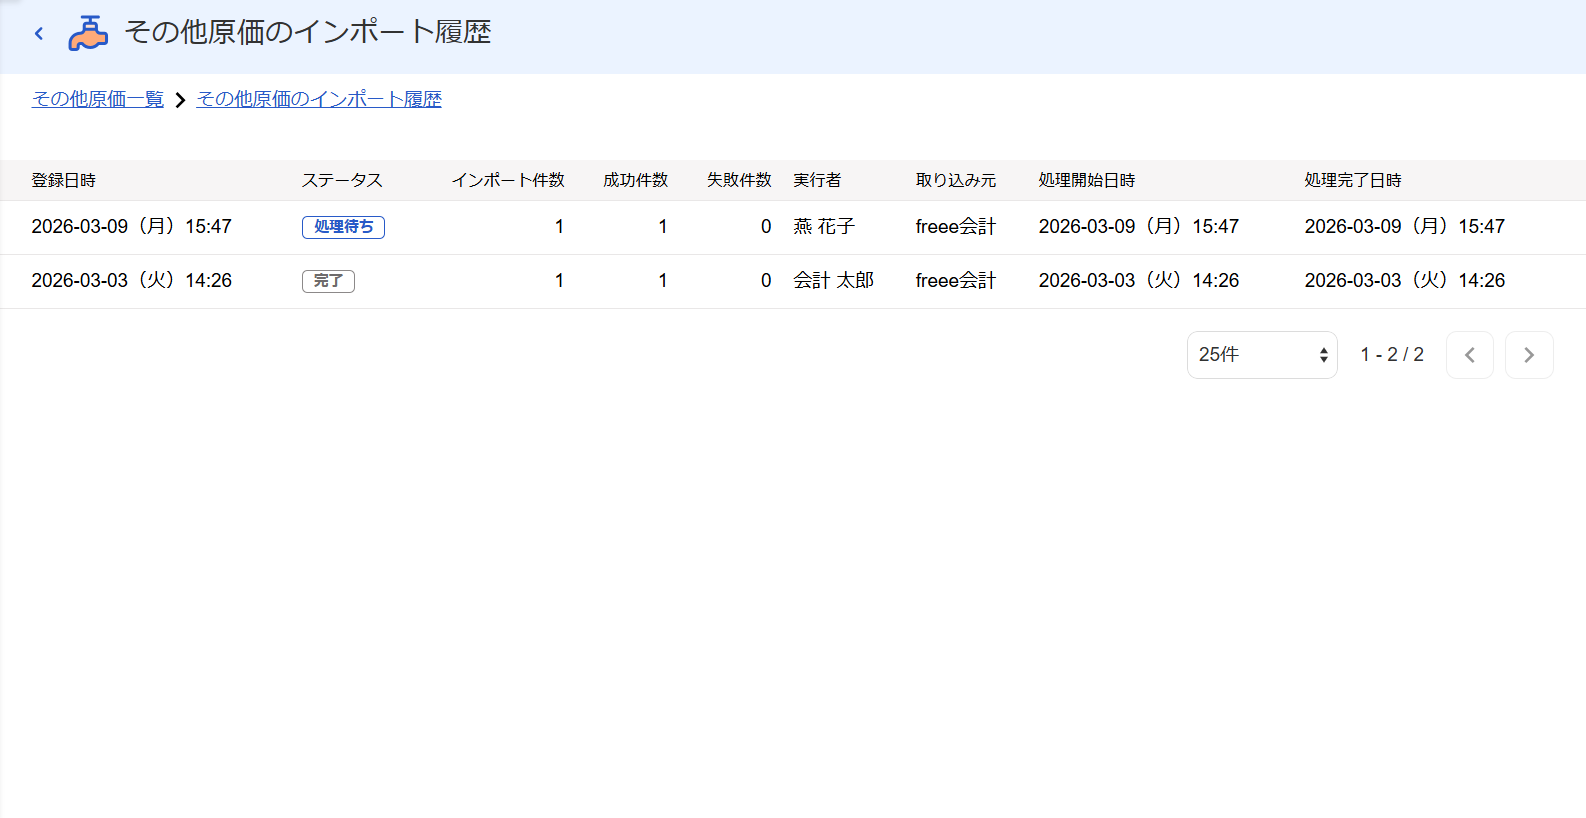Go to next page arrow button
This screenshot has width=1586, height=818.
tap(1529, 355)
